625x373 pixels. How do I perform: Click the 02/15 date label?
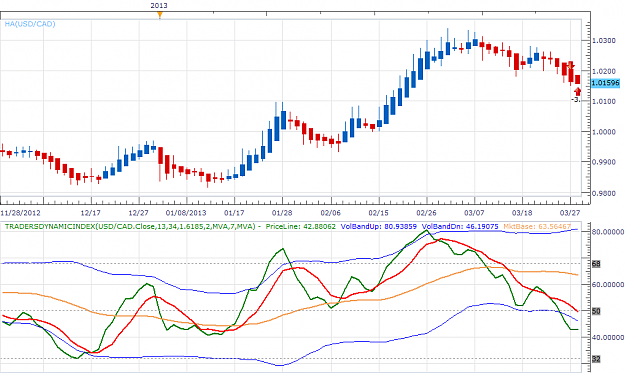pyautogui.click(x=379, y=213)
